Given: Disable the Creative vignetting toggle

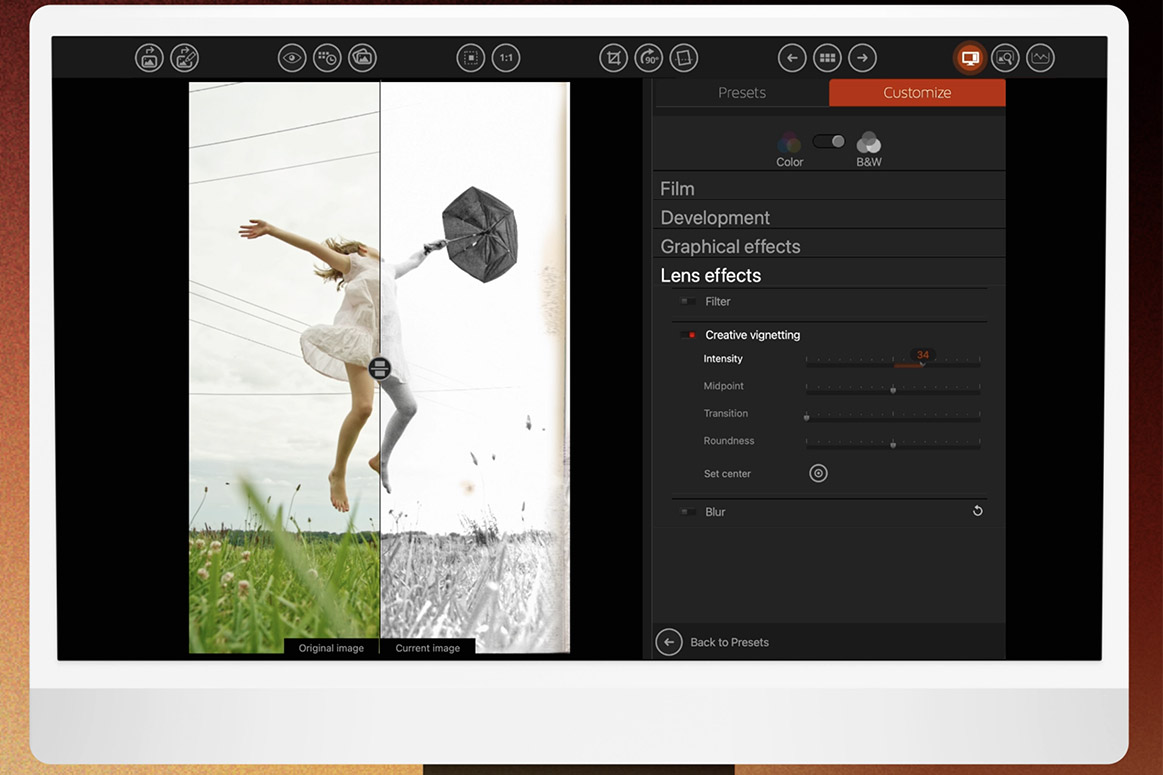Looking at the screenshot, I should [688, 335].
